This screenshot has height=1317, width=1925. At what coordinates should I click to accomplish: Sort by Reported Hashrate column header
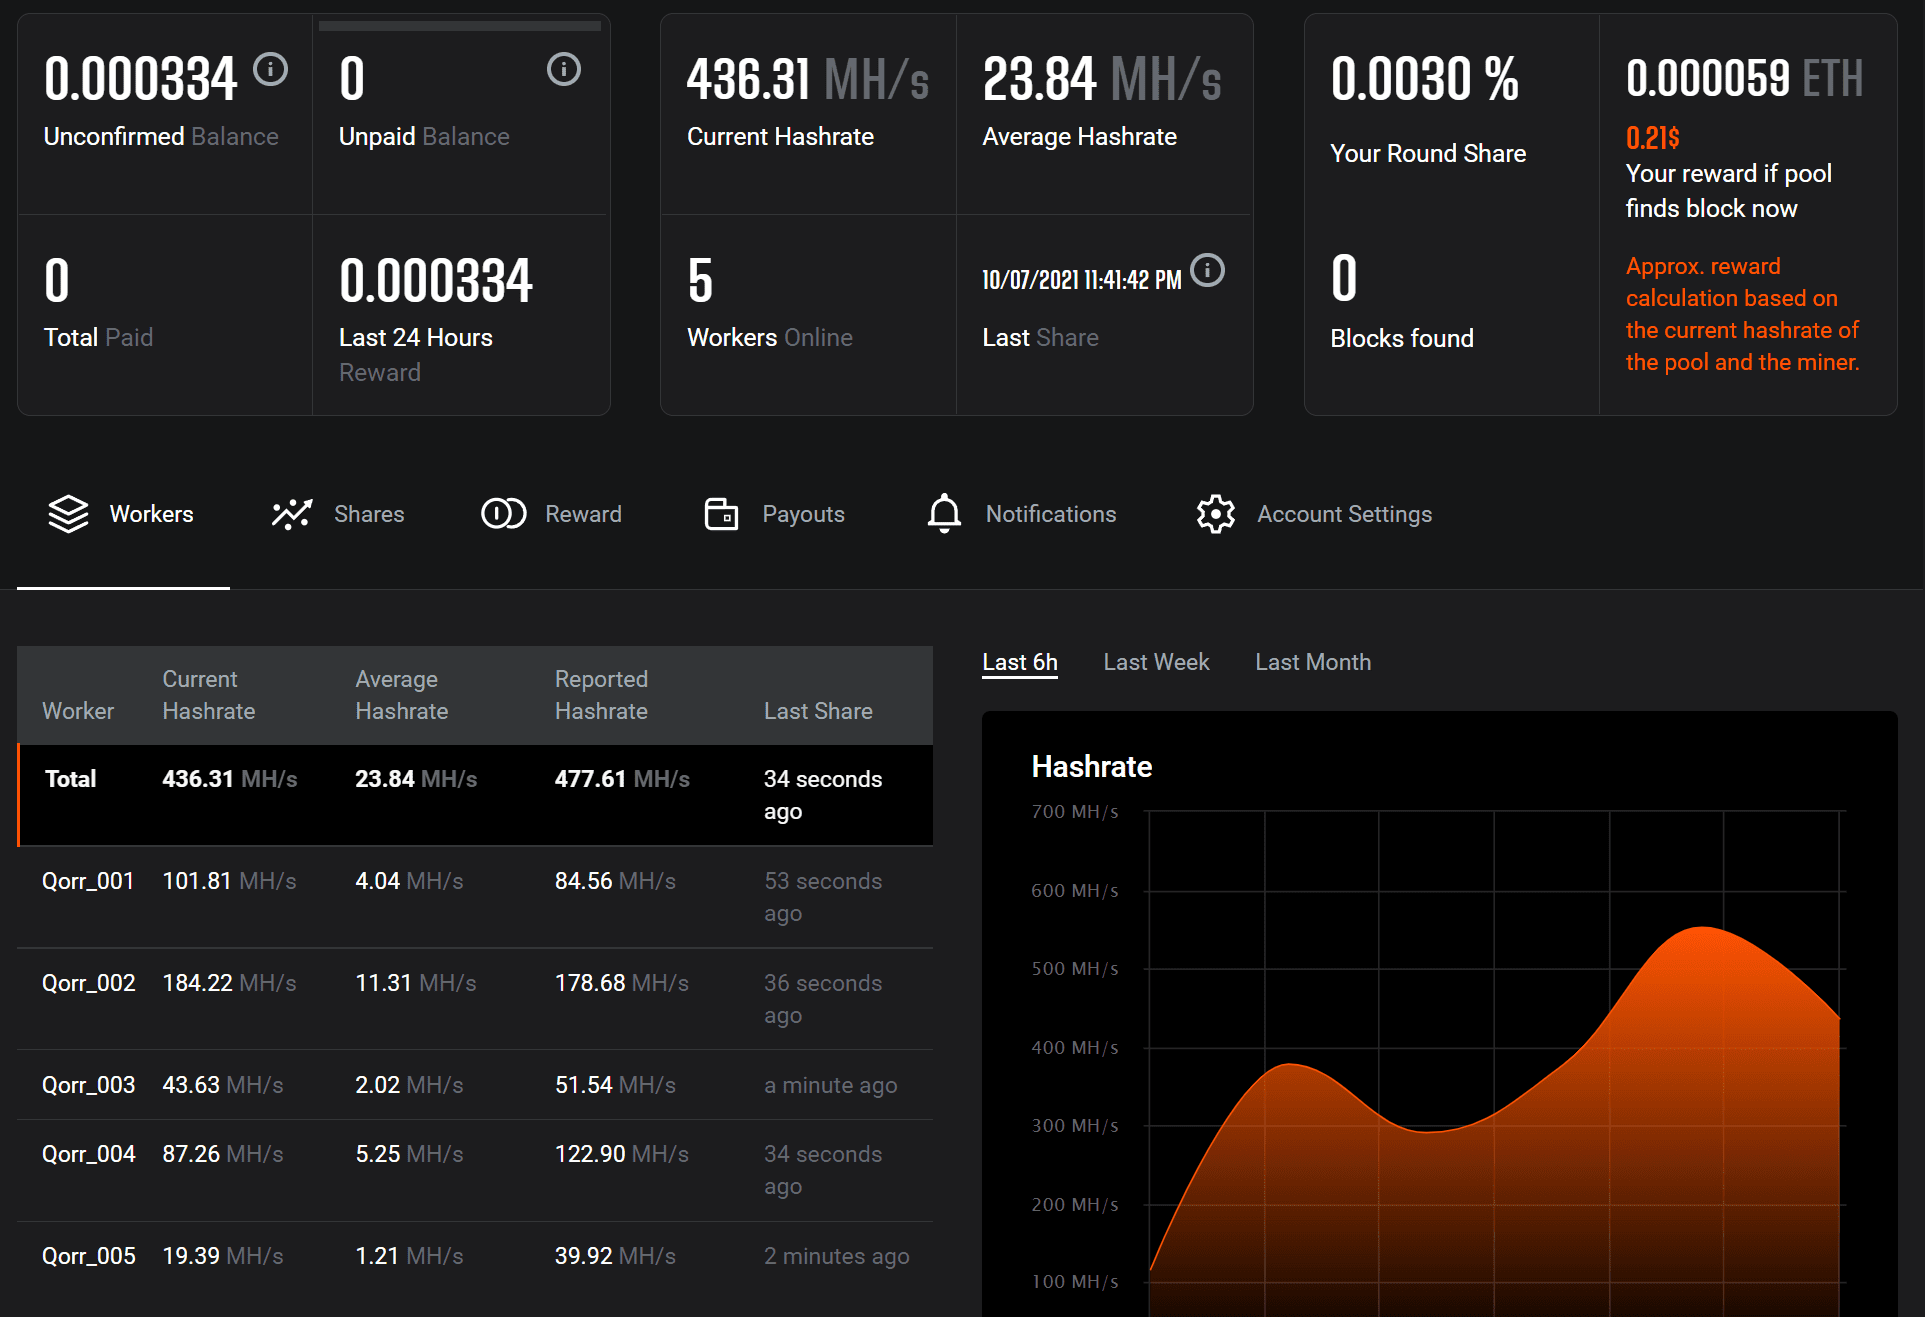601,695
